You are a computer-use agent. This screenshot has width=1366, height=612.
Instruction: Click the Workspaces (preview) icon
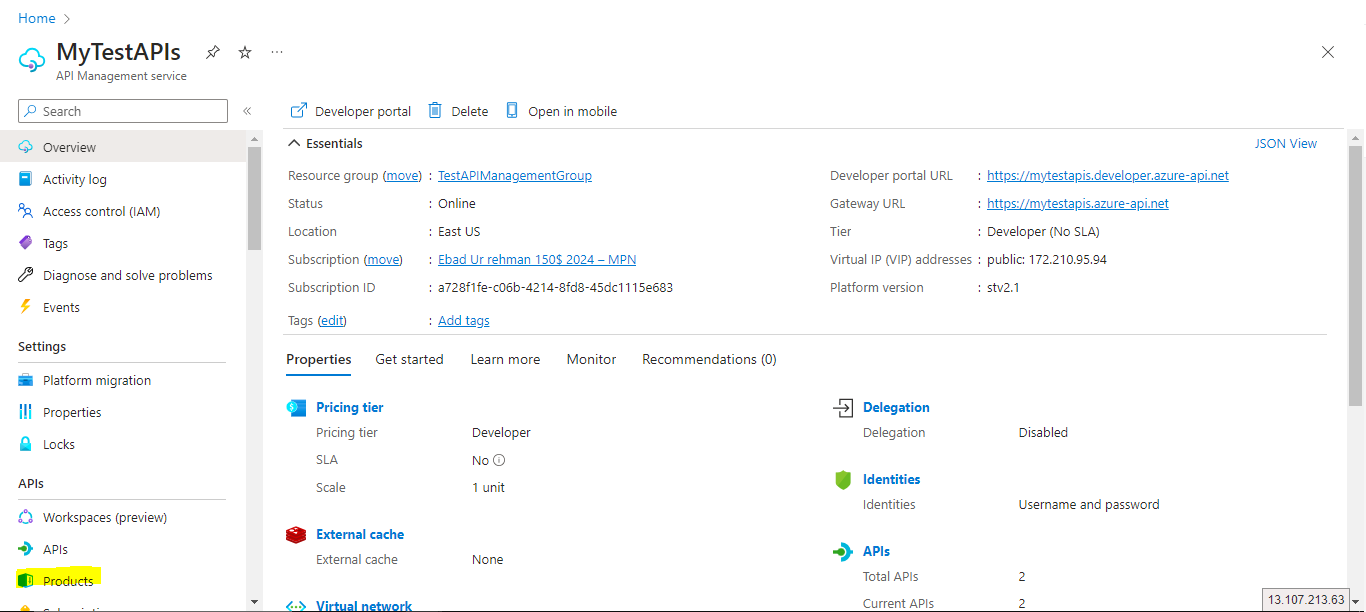pos(26,517)
